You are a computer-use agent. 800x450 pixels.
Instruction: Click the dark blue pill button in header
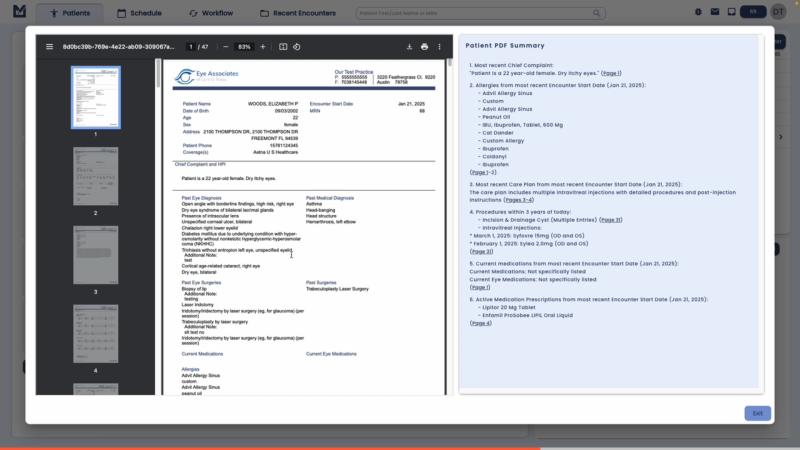[753, 12]
